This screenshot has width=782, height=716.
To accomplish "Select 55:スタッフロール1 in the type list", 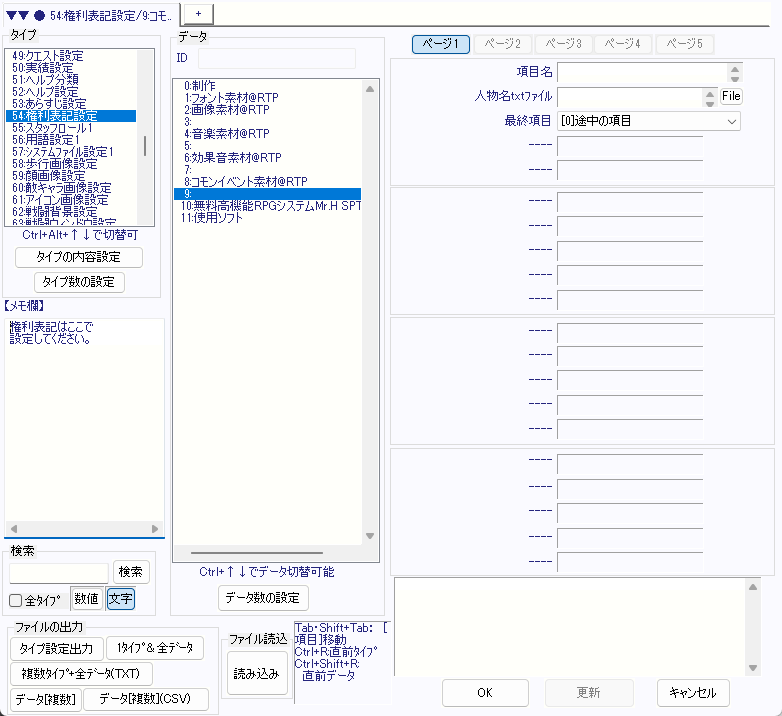I will 54,129.
